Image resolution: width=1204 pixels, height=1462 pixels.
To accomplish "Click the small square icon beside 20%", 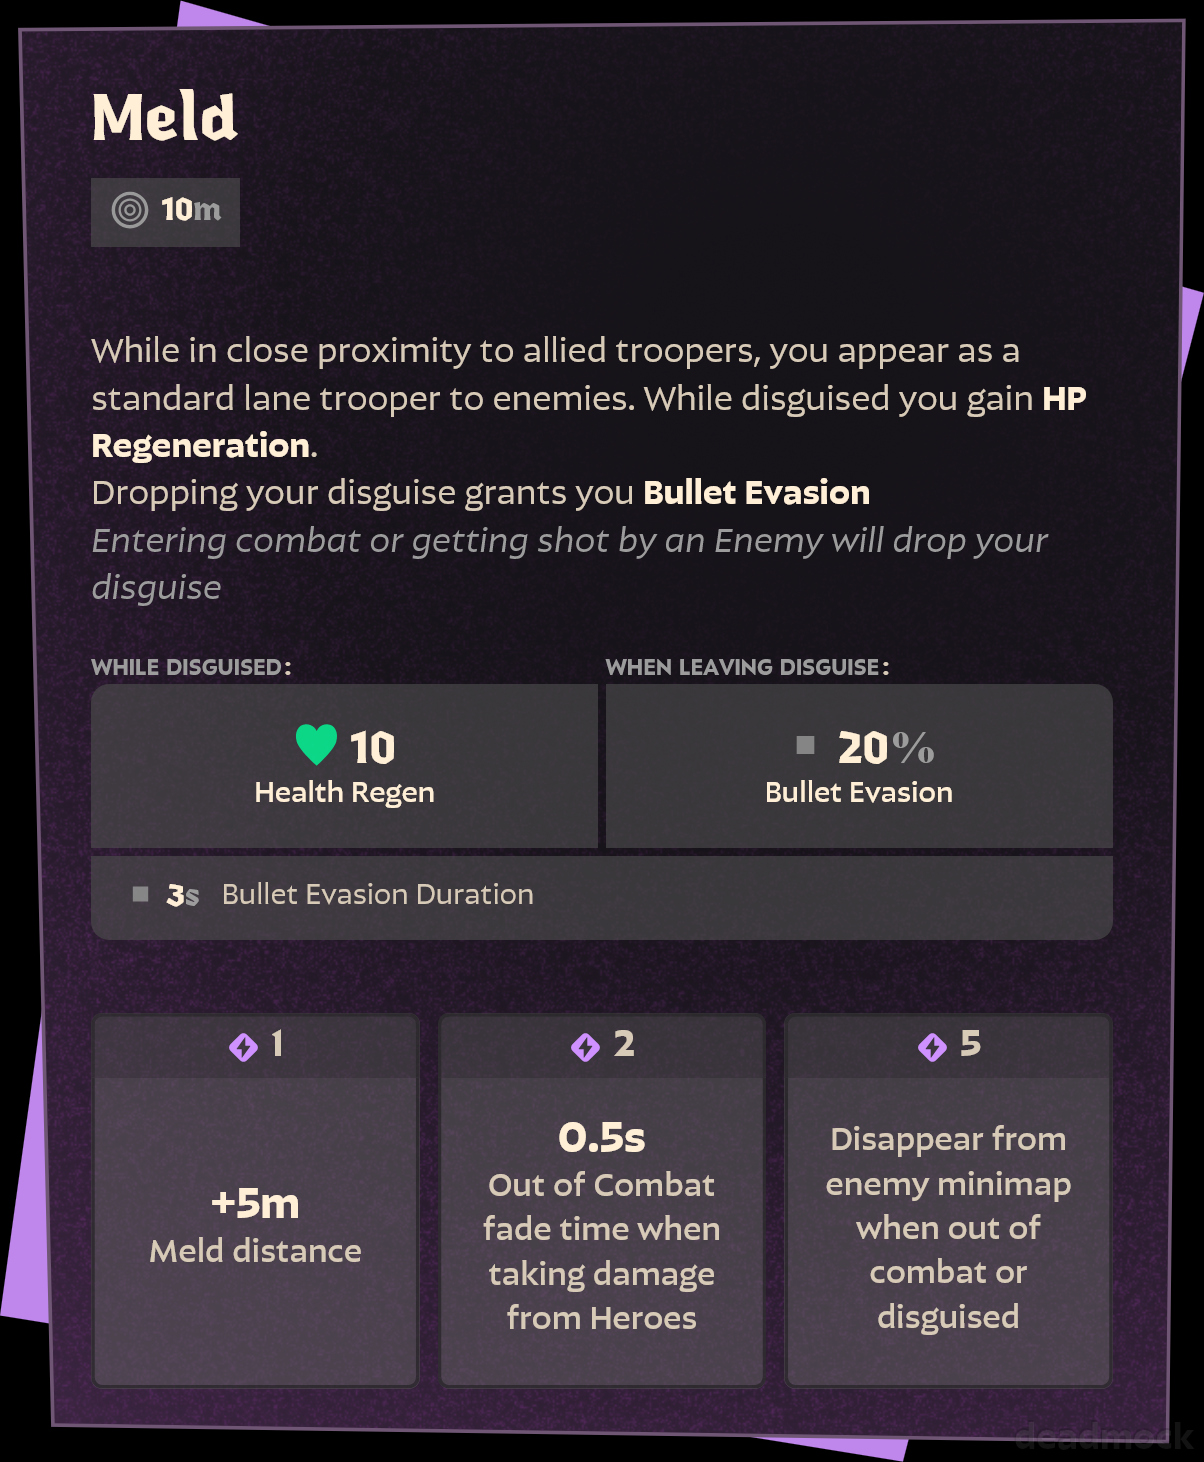I will click(805, 745).
